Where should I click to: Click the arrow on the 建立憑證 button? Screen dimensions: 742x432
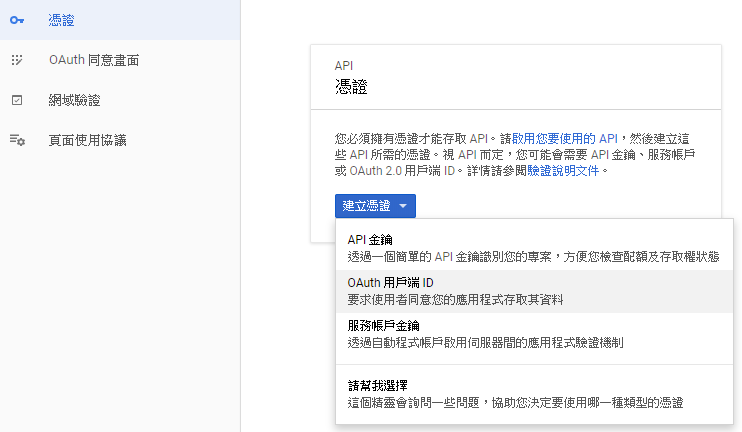point(403,206)
